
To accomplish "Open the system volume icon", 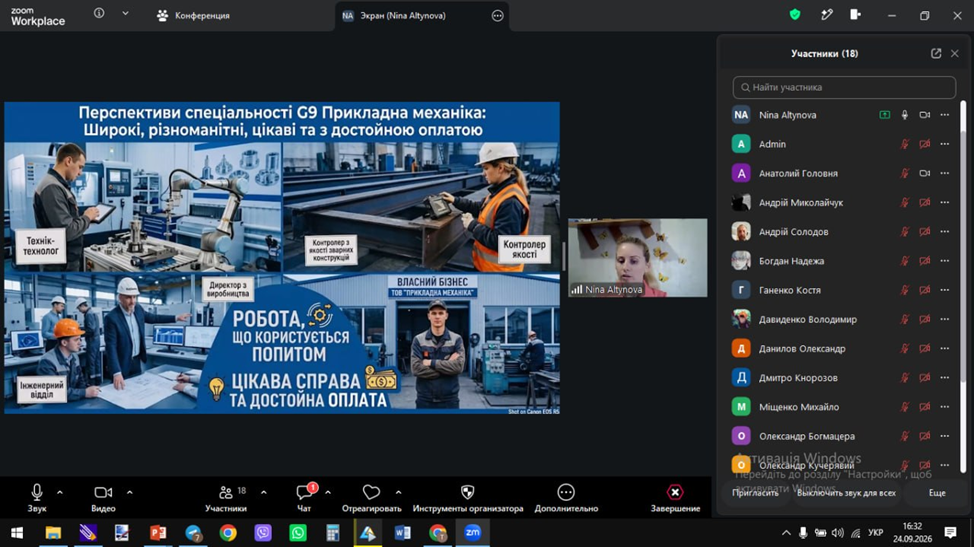I will tap(838, 533).
